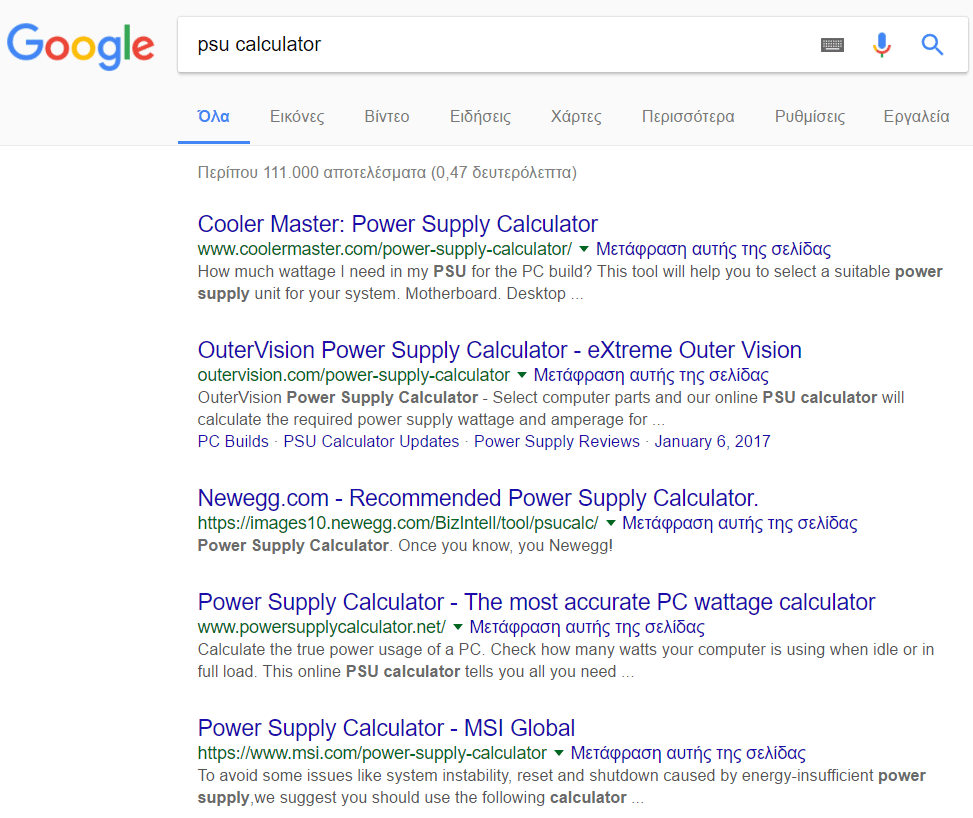Image resolution: width=973 pixels, height=818 pixels.
Task: Expand dropdown arrow beside newegg.com URL
Action: 610,523
